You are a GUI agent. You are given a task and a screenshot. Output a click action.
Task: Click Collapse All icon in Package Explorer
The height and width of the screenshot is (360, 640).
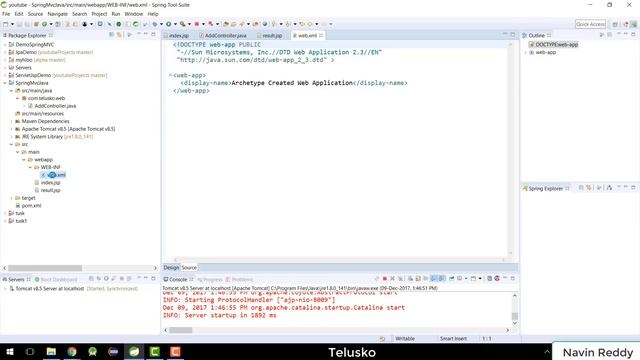pyautogui.click(x=111, y=35)
